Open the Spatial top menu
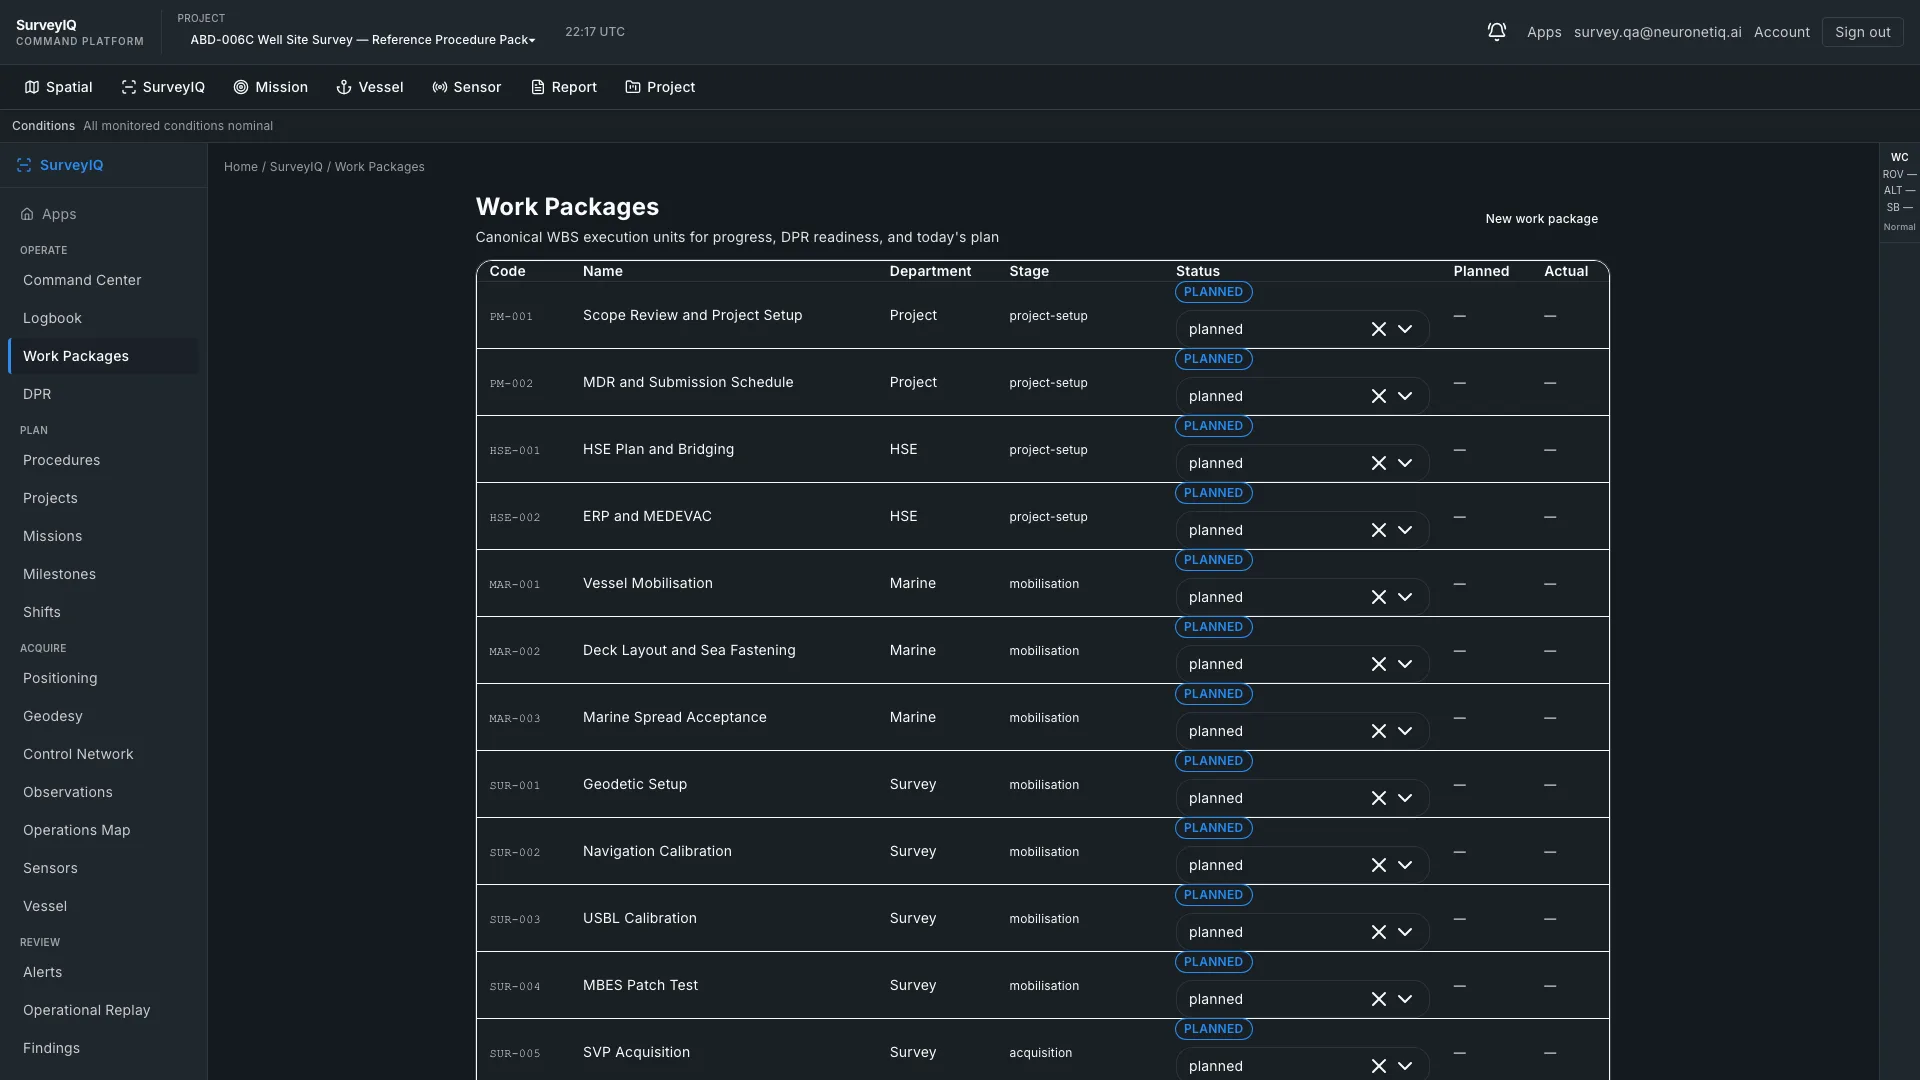 coord(58,87)
